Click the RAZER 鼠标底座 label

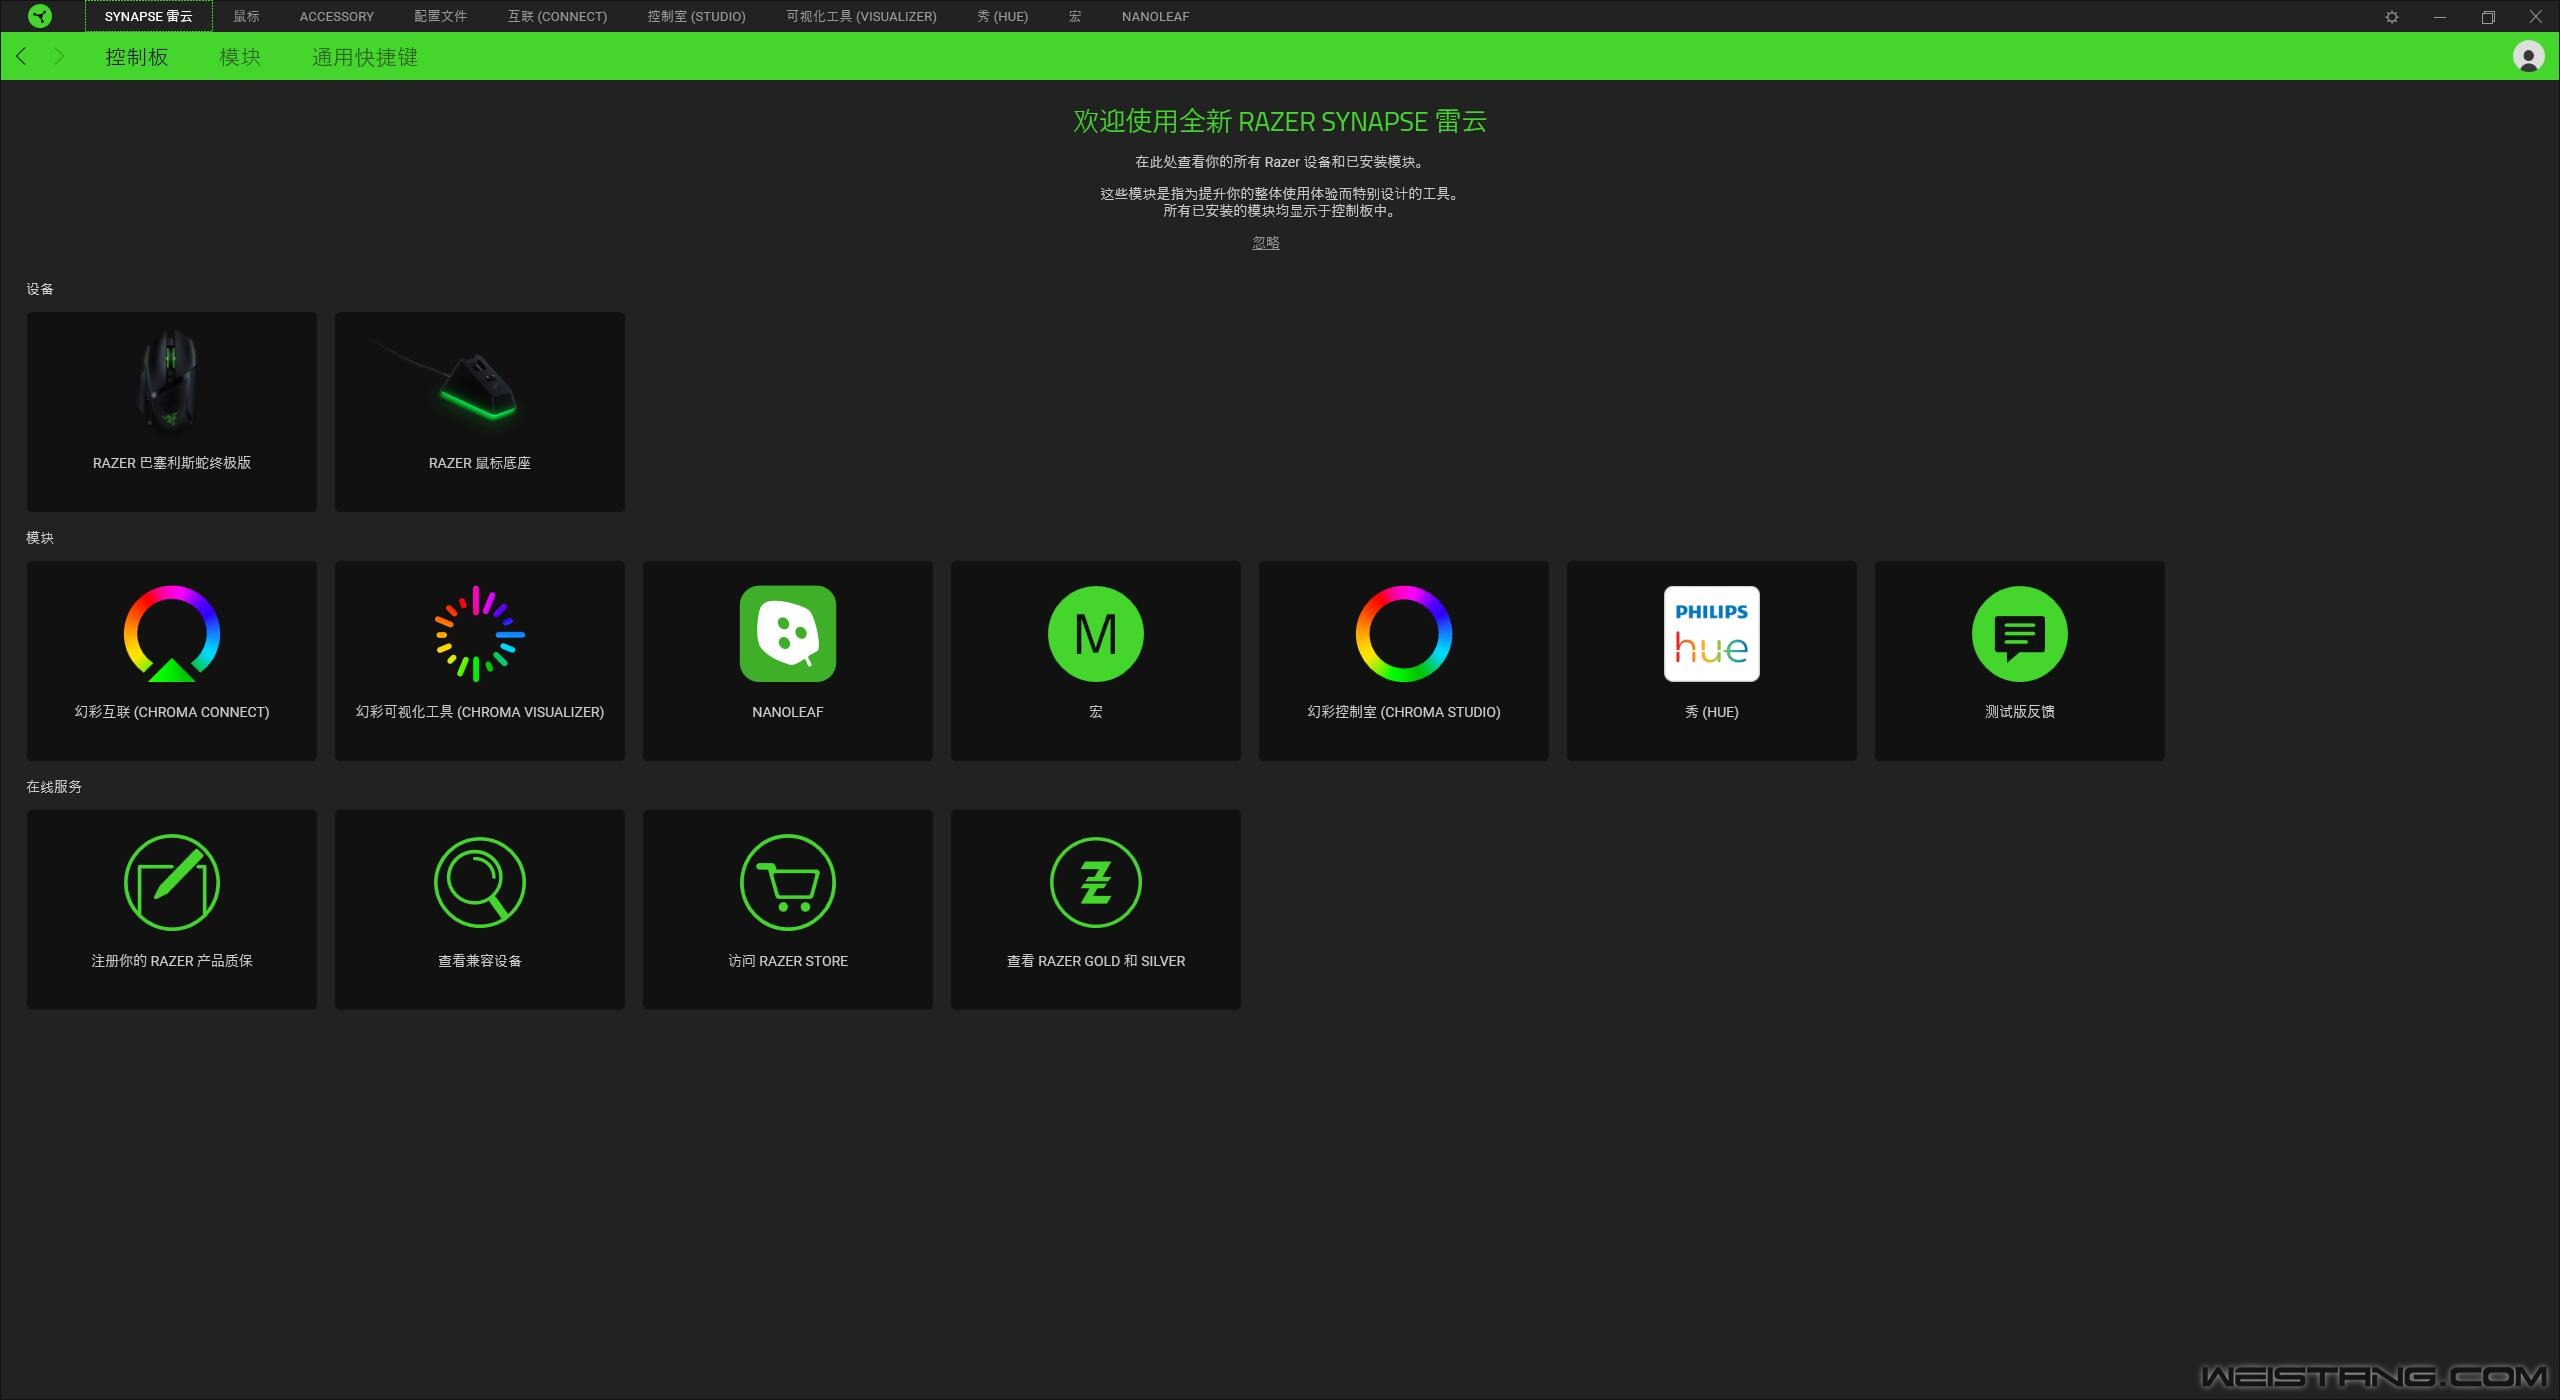(480, 463)
